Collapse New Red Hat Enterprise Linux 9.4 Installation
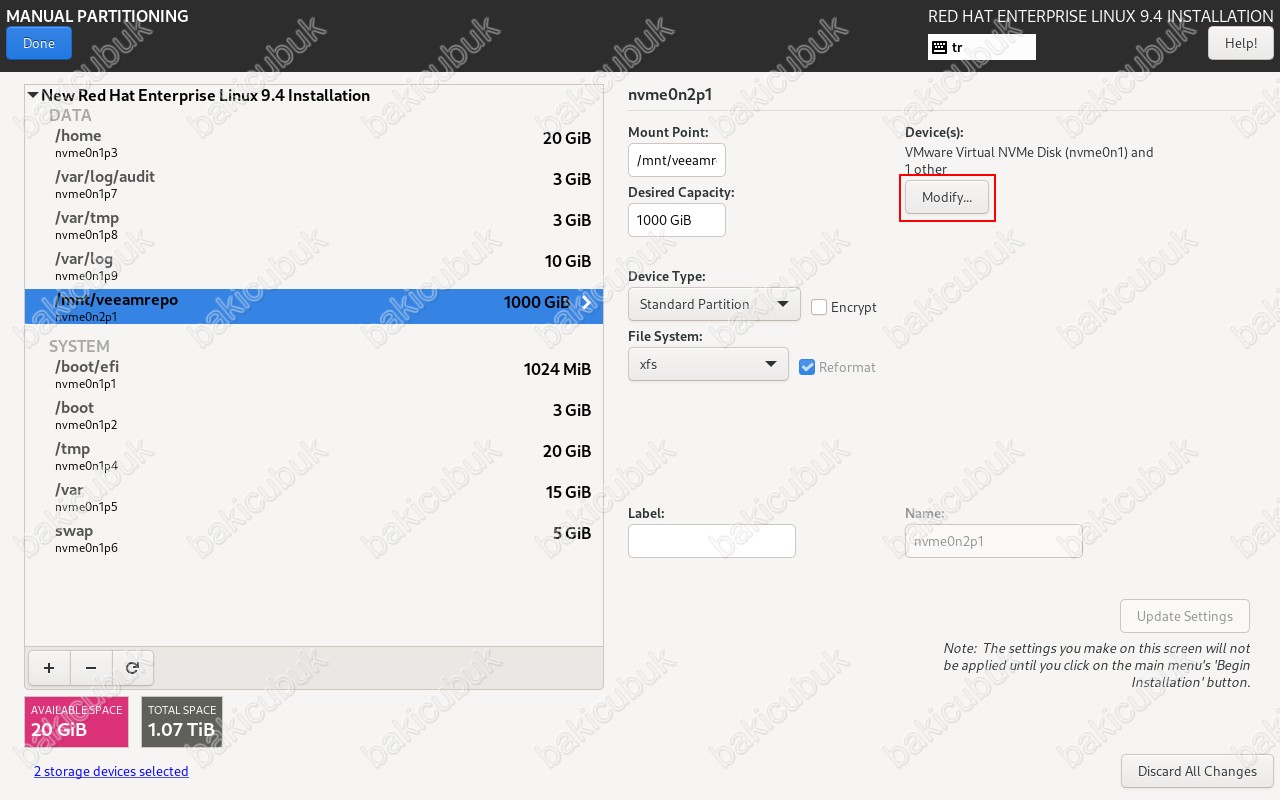The image size is (1280, 800). pyautogui.click(x=33, y=96)
